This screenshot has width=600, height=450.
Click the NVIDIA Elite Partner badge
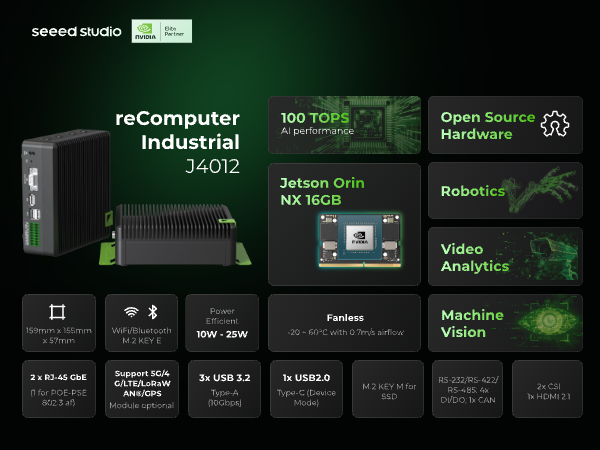coord(162,31)
